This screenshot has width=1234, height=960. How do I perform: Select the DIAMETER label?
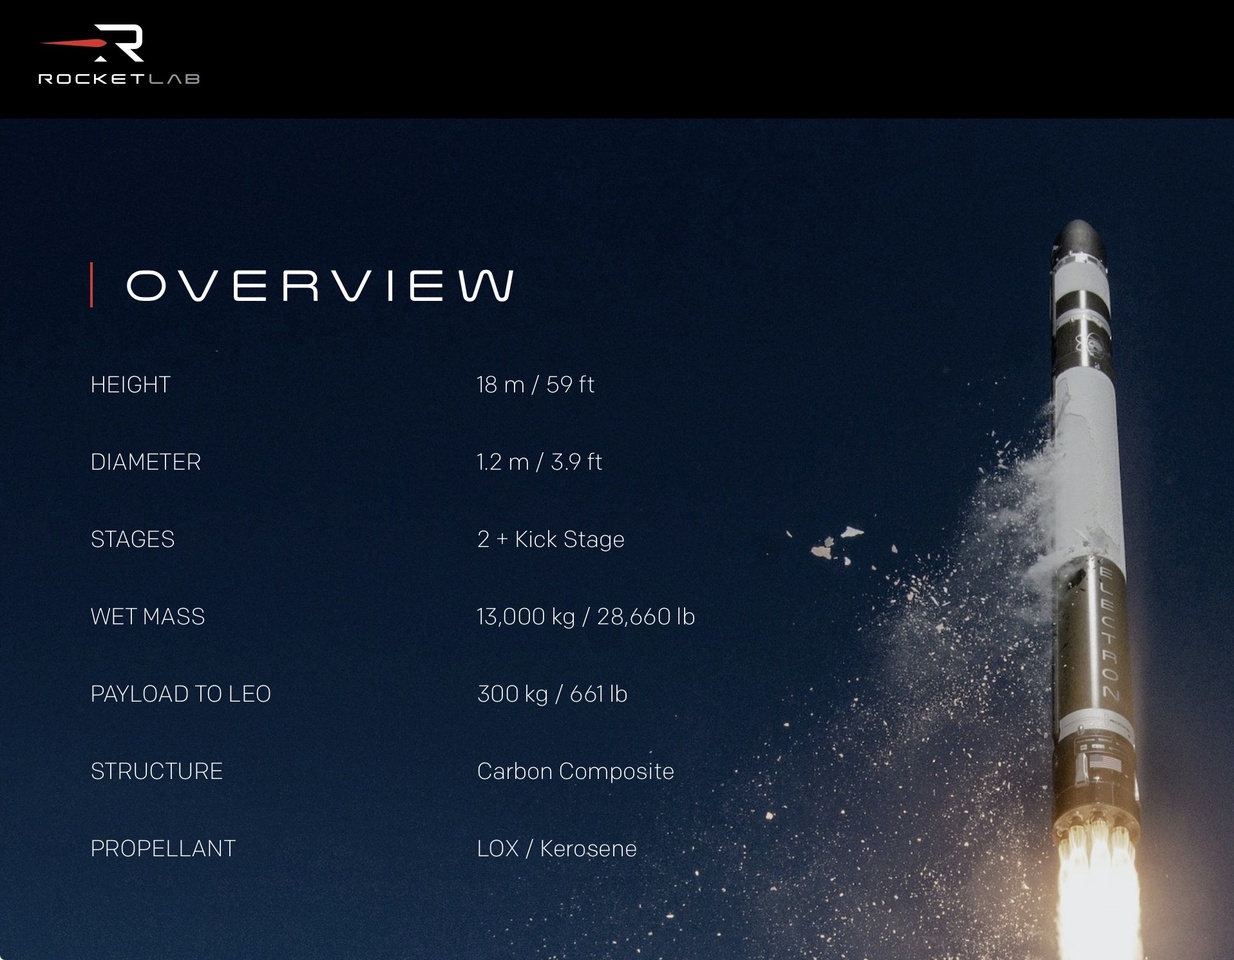146,462
